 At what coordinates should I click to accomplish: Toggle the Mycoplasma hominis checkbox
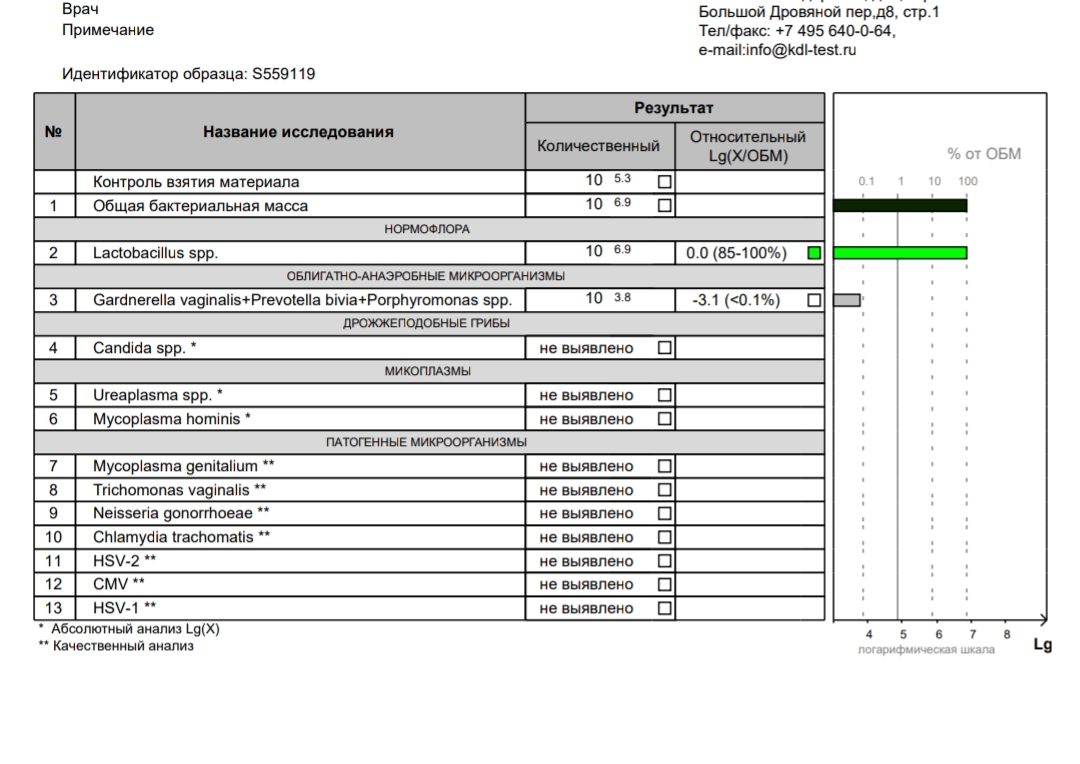(665, 419)
